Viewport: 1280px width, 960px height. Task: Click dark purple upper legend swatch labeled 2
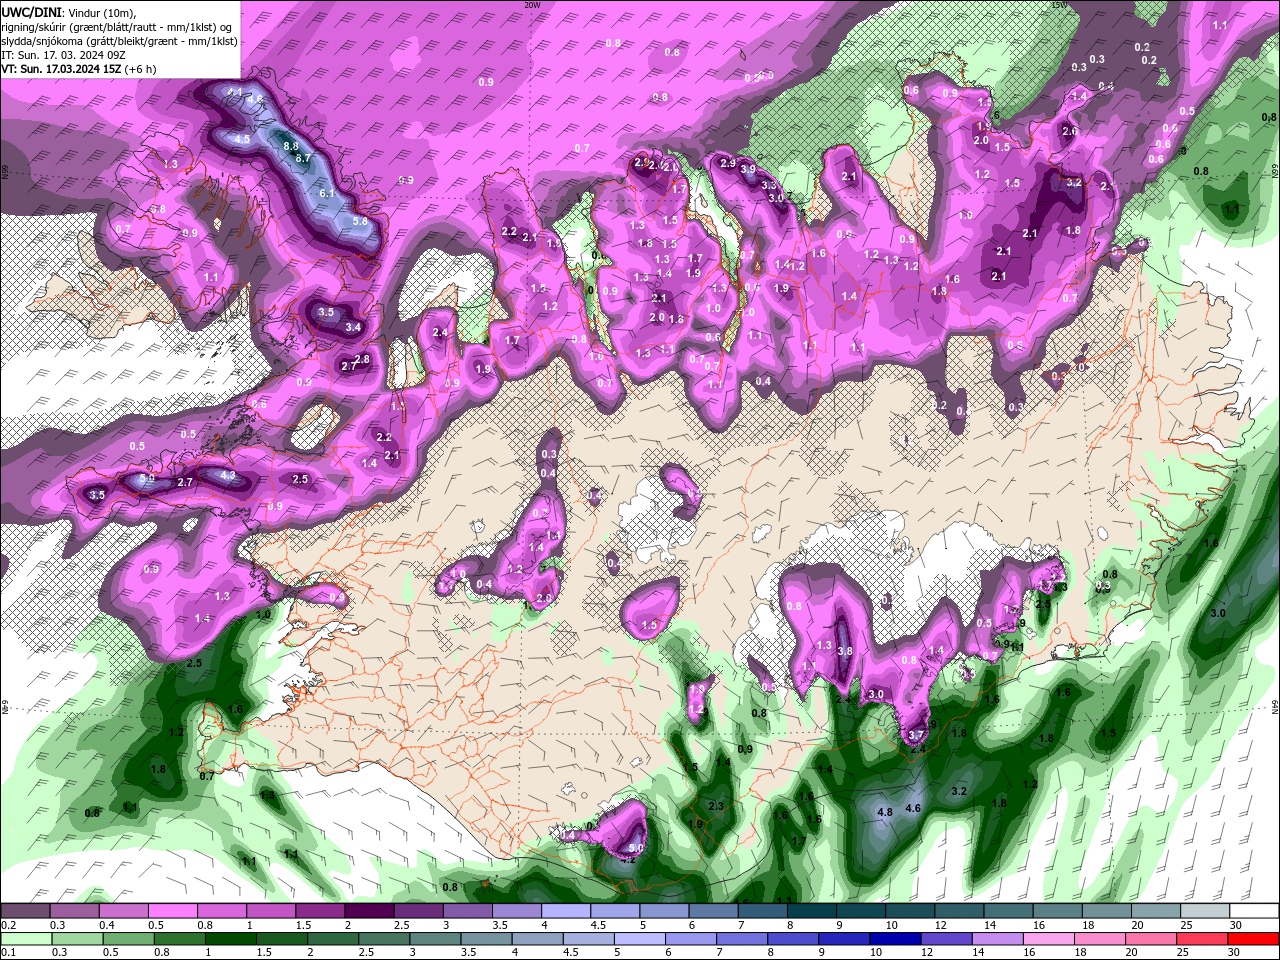369,911
